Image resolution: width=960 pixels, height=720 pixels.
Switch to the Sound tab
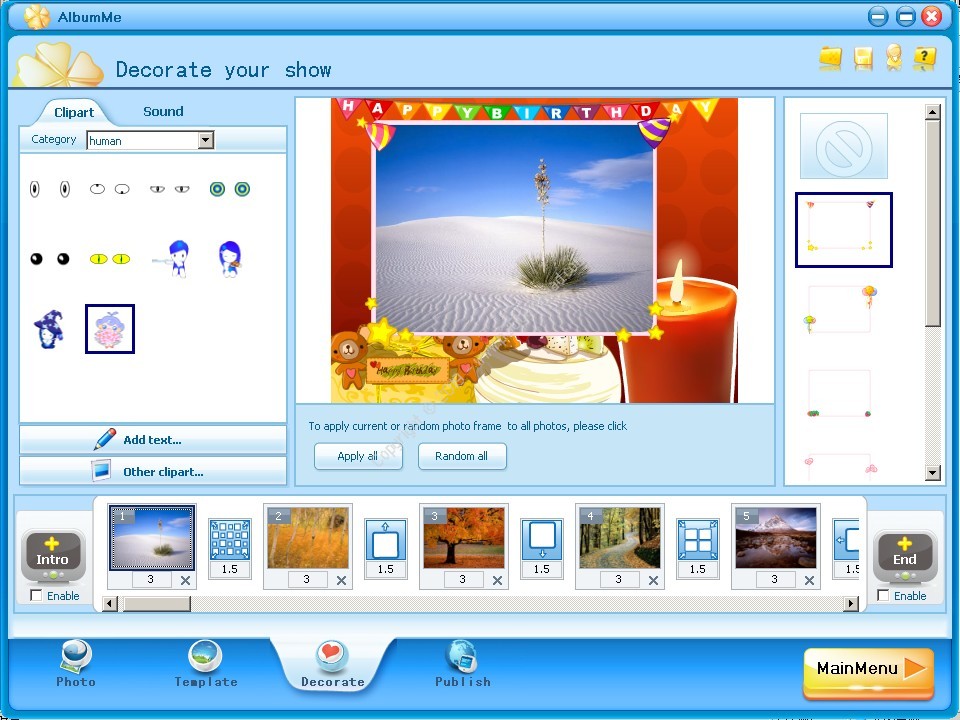coord(163,111)
